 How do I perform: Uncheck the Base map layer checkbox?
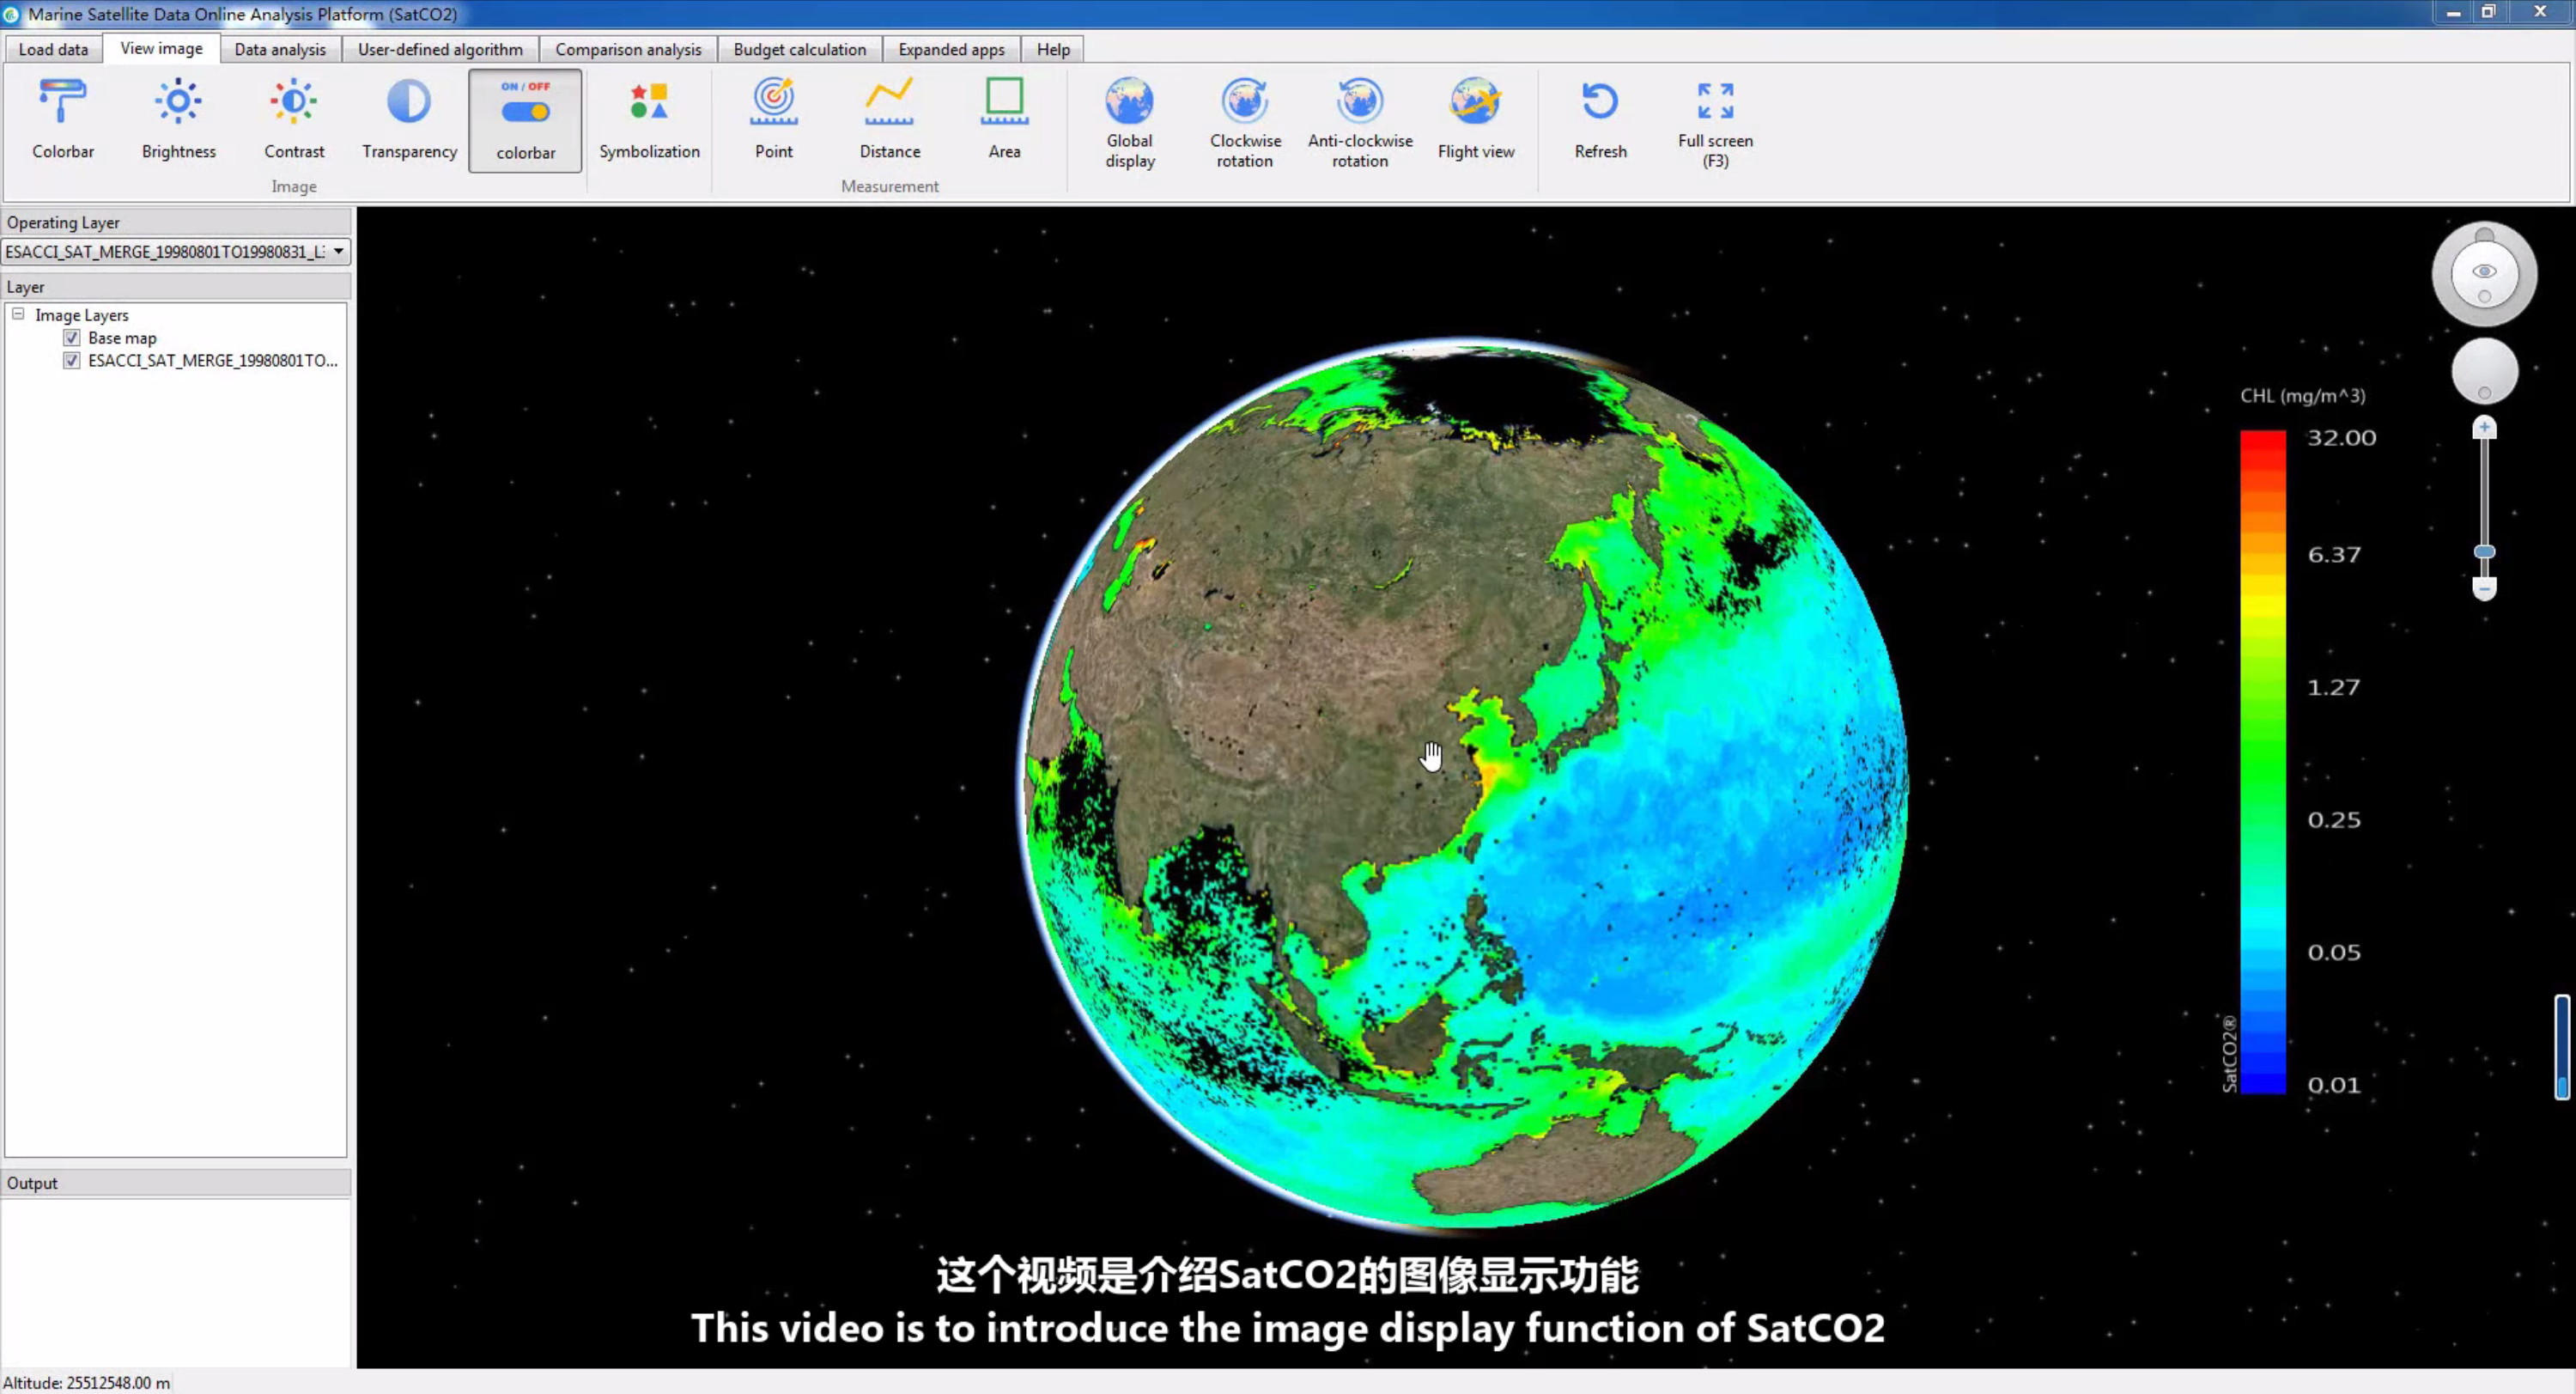pos(71,338)
